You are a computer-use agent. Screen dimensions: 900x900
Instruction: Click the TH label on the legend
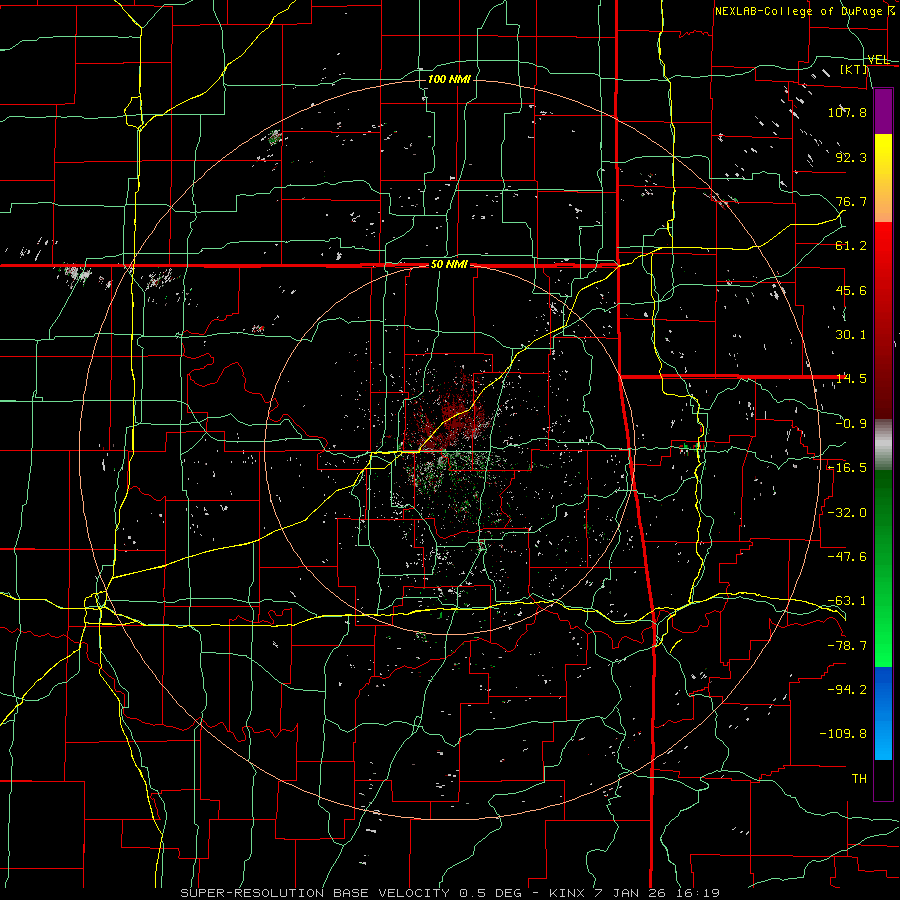click(859, 779)
